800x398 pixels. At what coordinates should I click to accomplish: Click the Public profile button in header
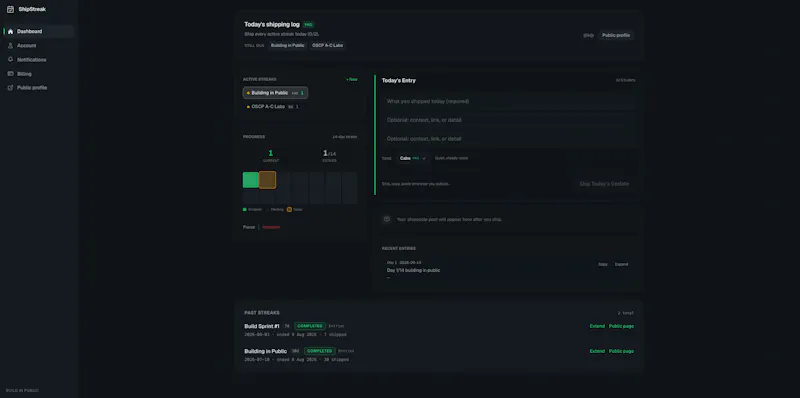pyautogui.click(x=616, y=35)
